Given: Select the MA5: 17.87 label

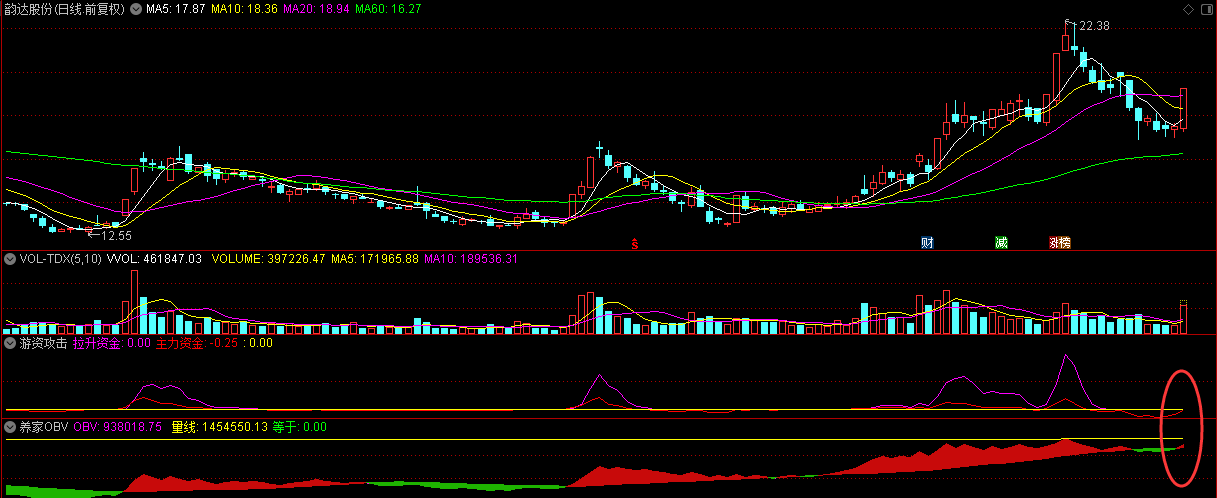Looking at the screenshot, I should [x=176, y=9].
